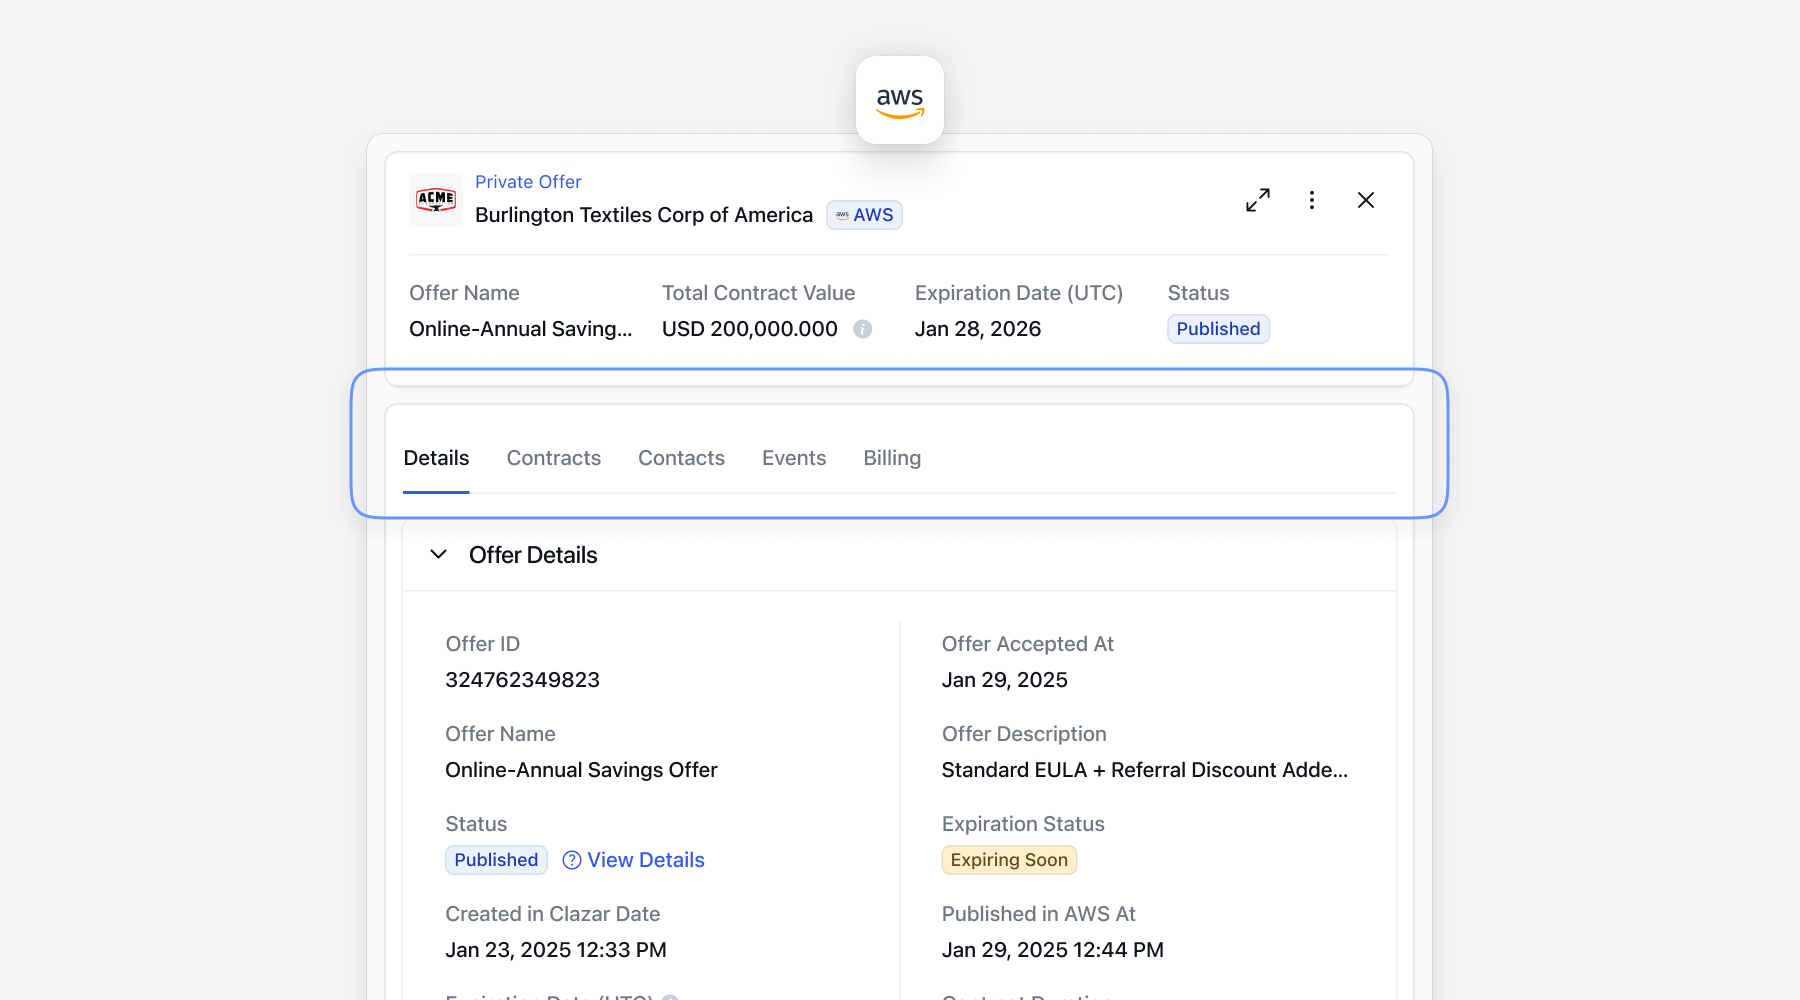Click the help icon beside View Details
The image size is (1800, 1000).
point(572,860)
